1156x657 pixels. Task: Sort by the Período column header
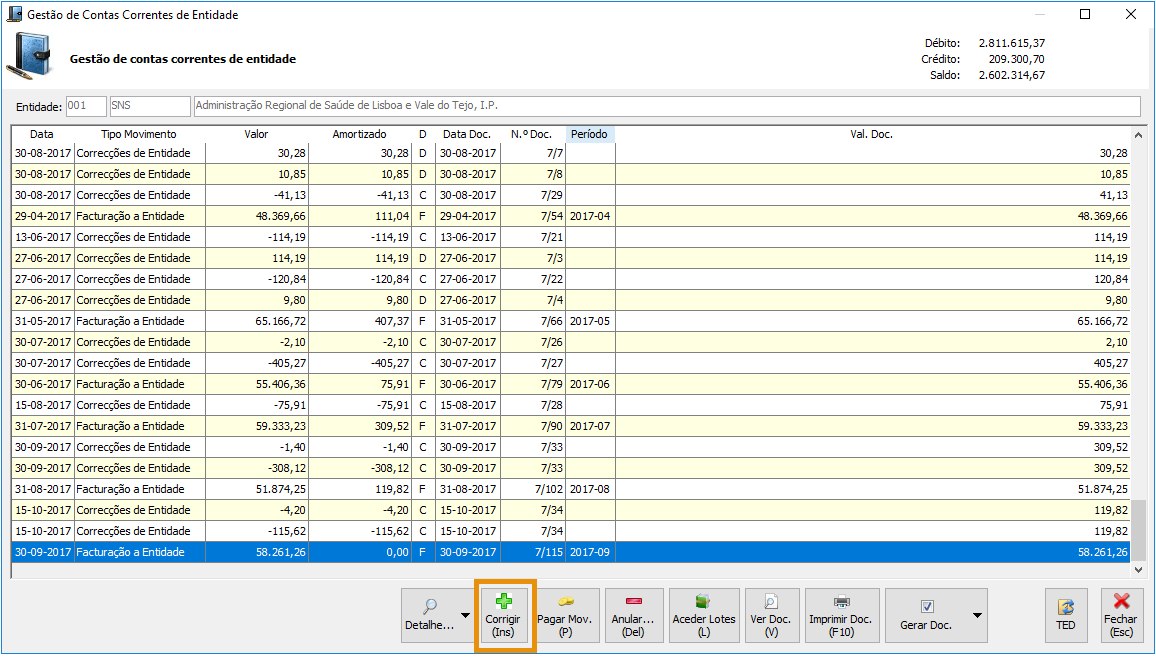tap(590, 134)
